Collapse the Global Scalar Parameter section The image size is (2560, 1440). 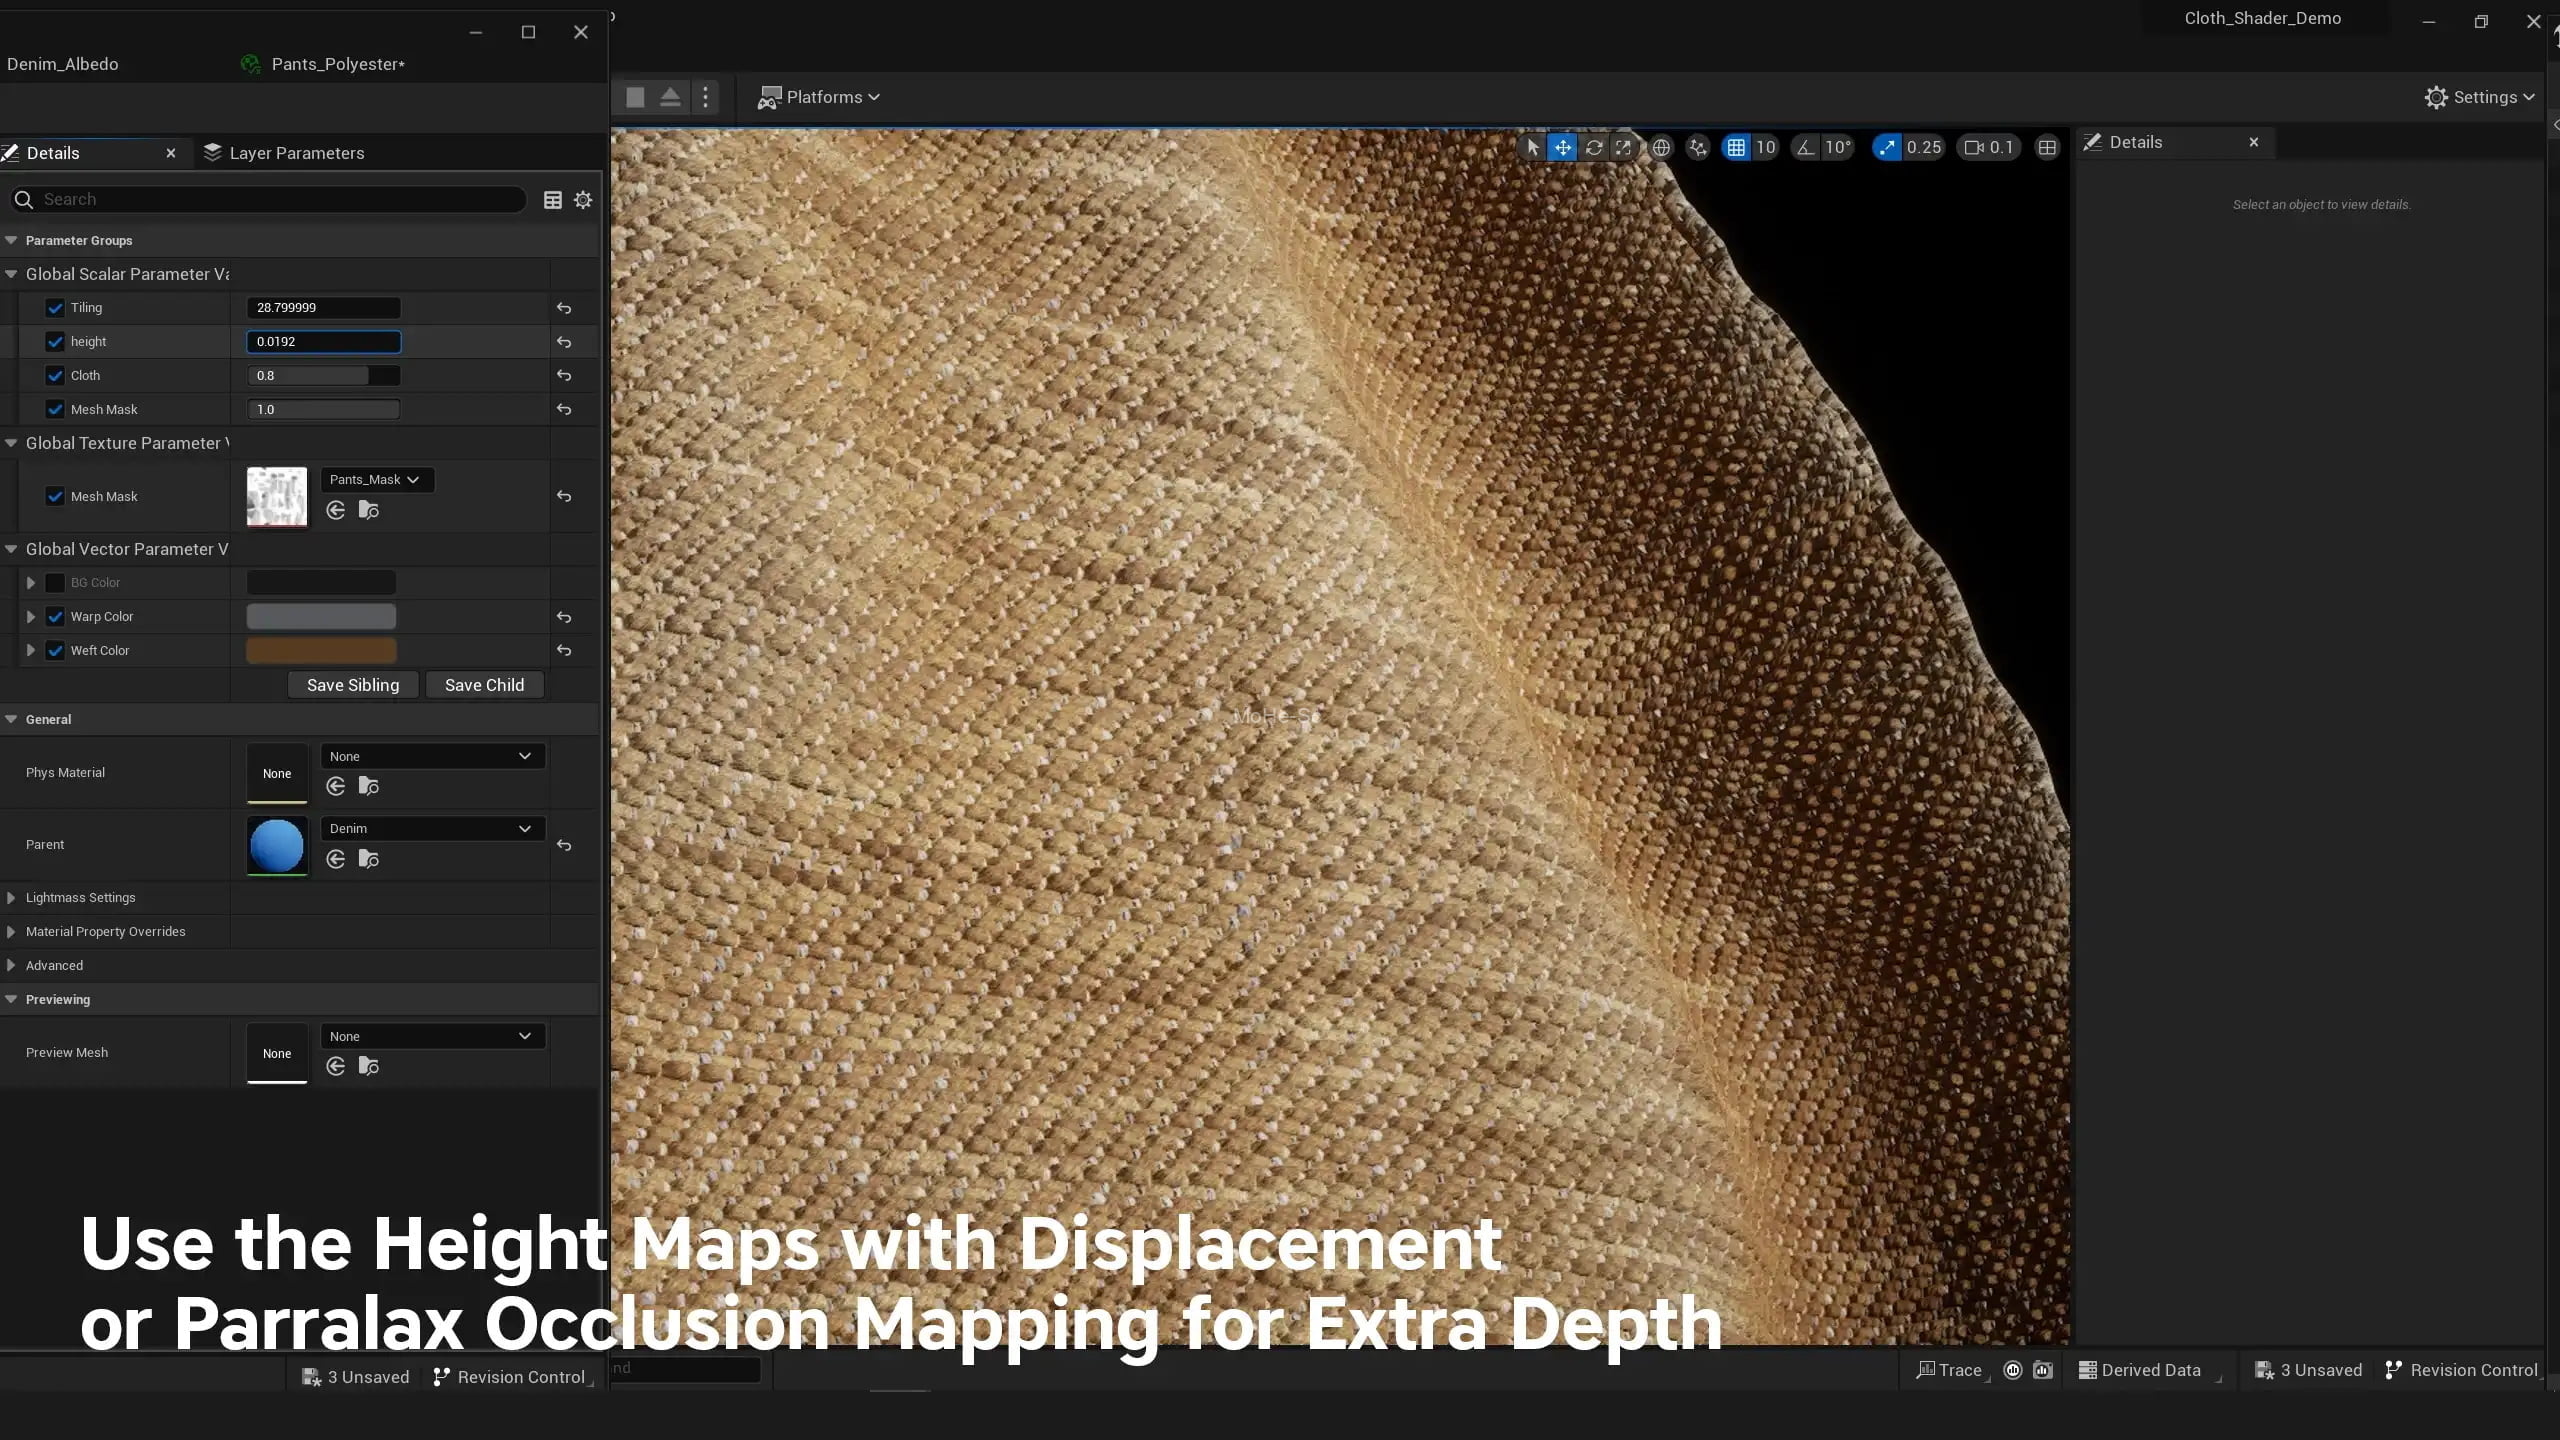[10, 273]
